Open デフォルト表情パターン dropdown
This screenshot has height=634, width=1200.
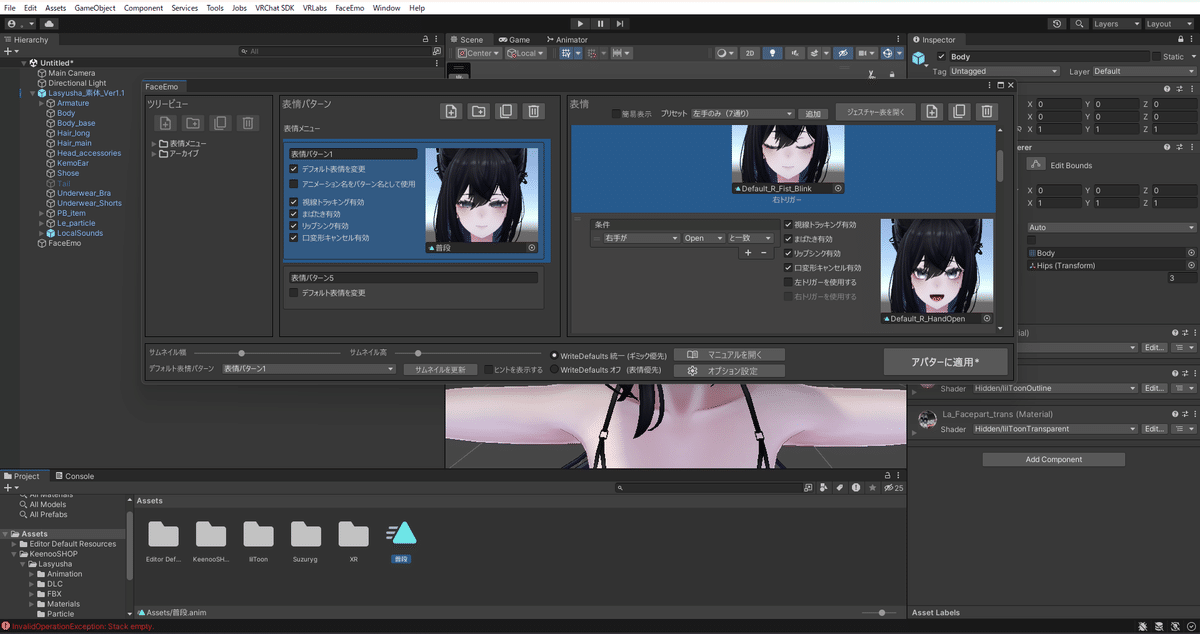[308, 369]
